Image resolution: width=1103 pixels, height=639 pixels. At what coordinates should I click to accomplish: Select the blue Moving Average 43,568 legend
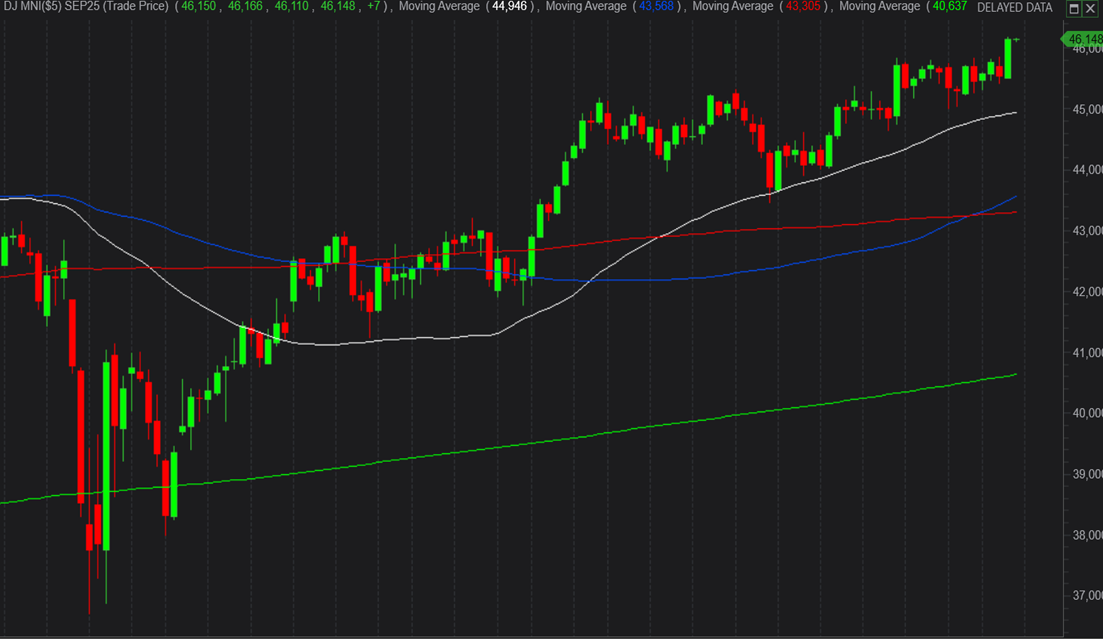coord(614,7)
